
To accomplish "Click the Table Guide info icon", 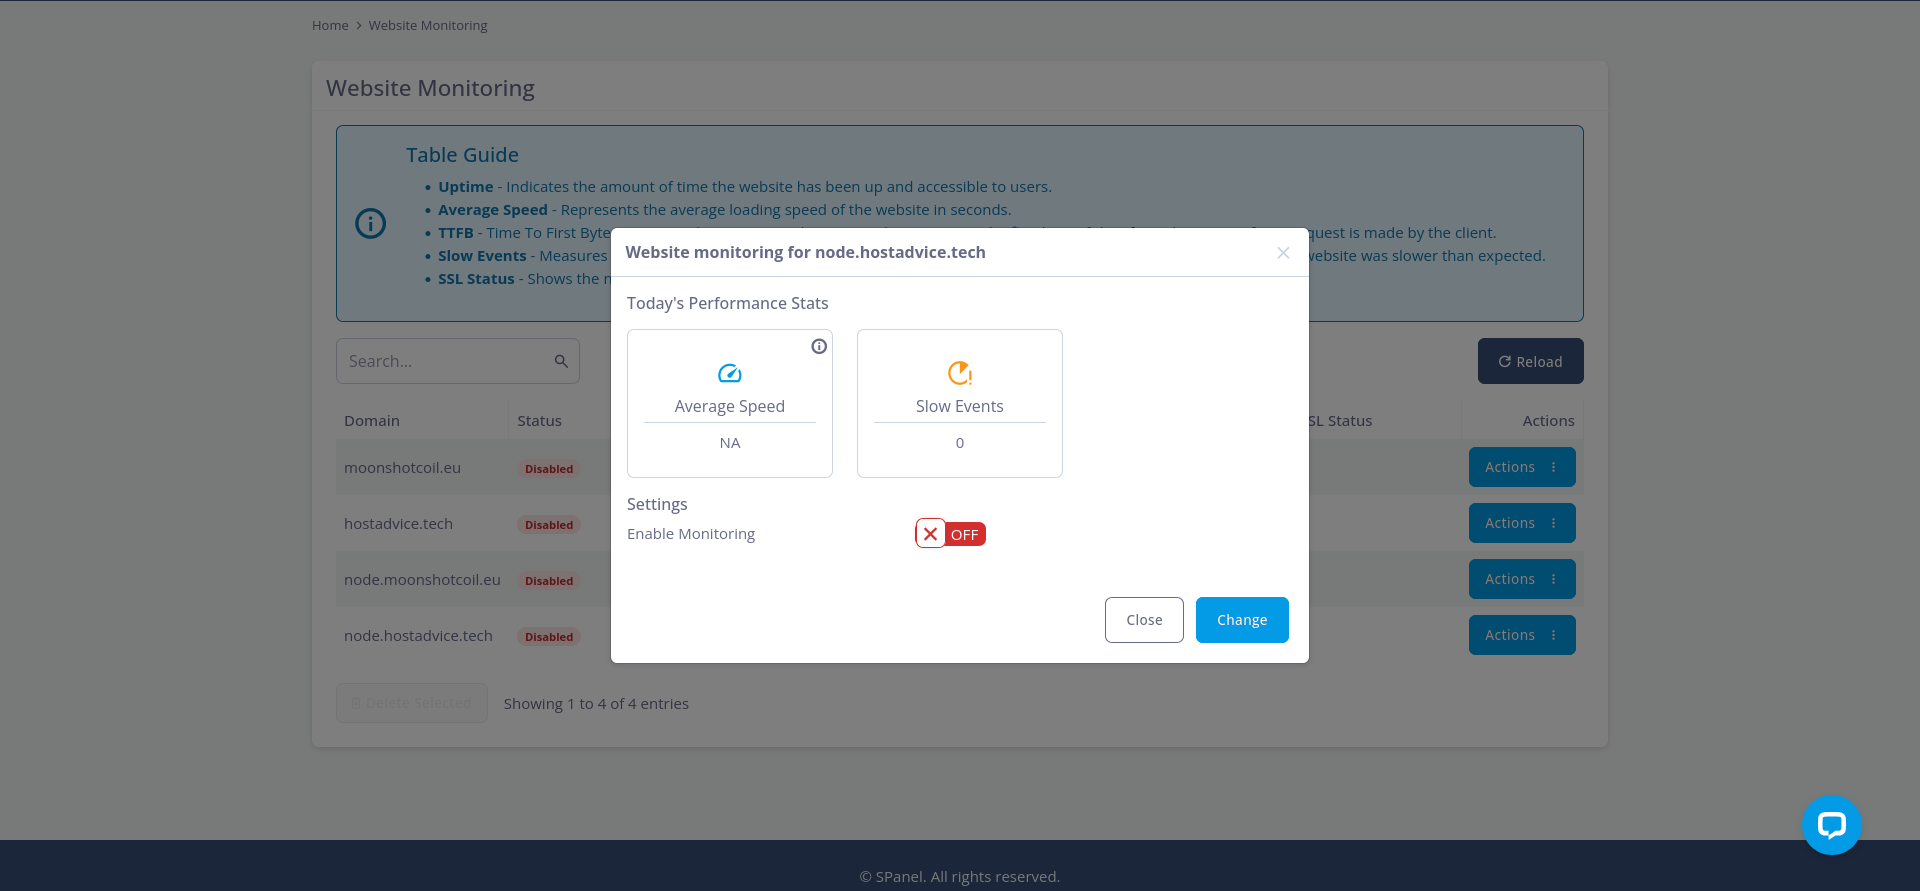I will (x=371, y=223).
